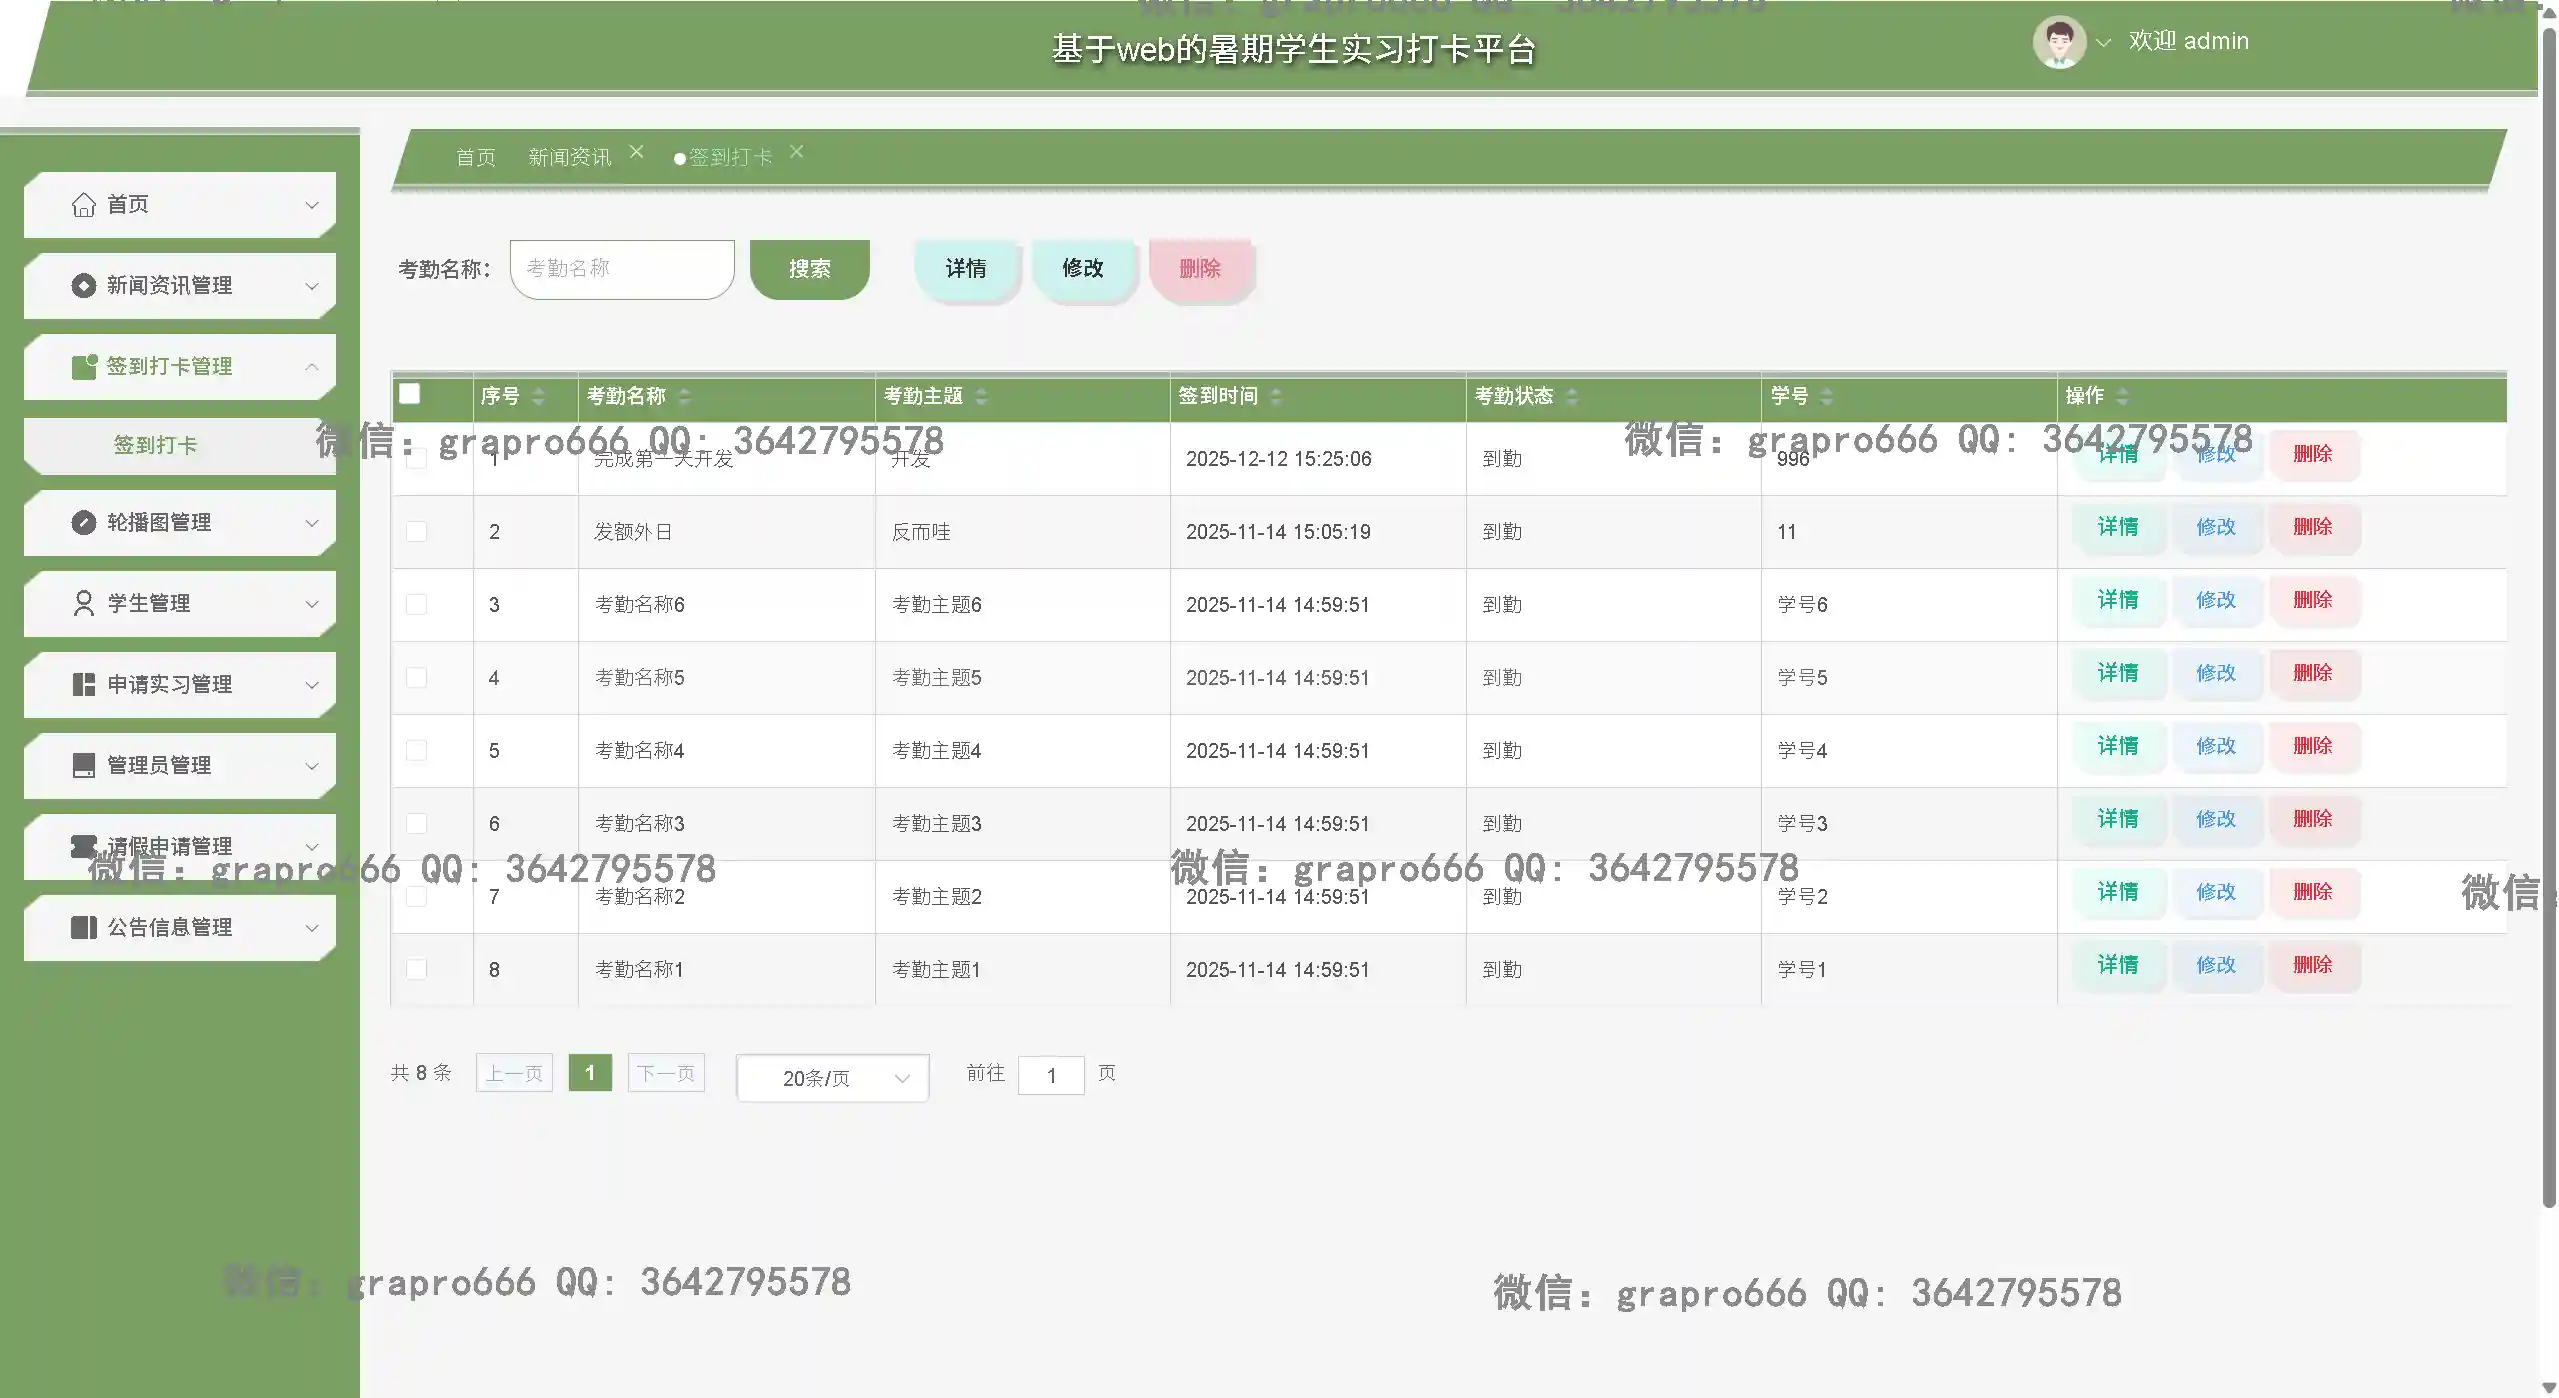This screenshot has height=1398, width=2559.
Task: Click the announcement info management icon
Action: point(84,928)
